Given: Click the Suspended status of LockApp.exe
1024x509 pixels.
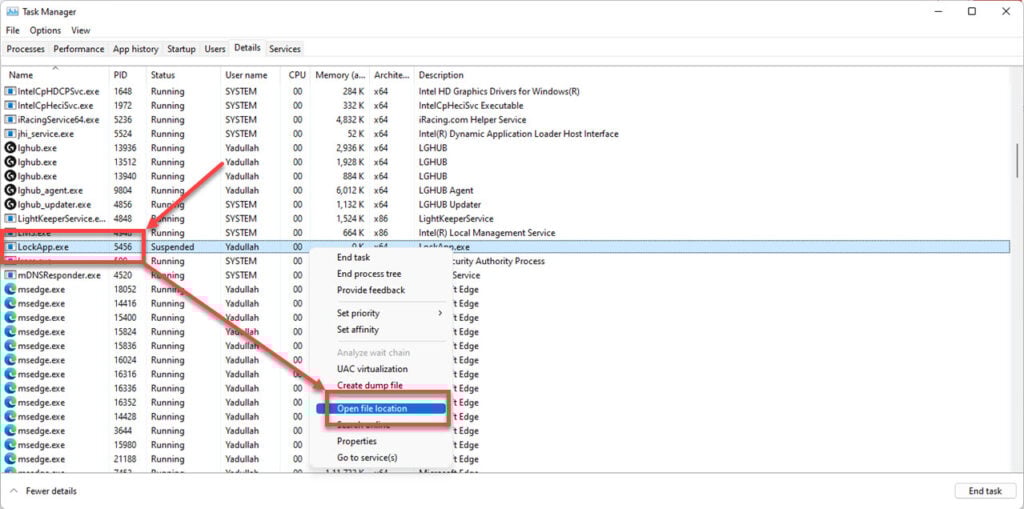Looking at the screenshot, I should [172, 247].
